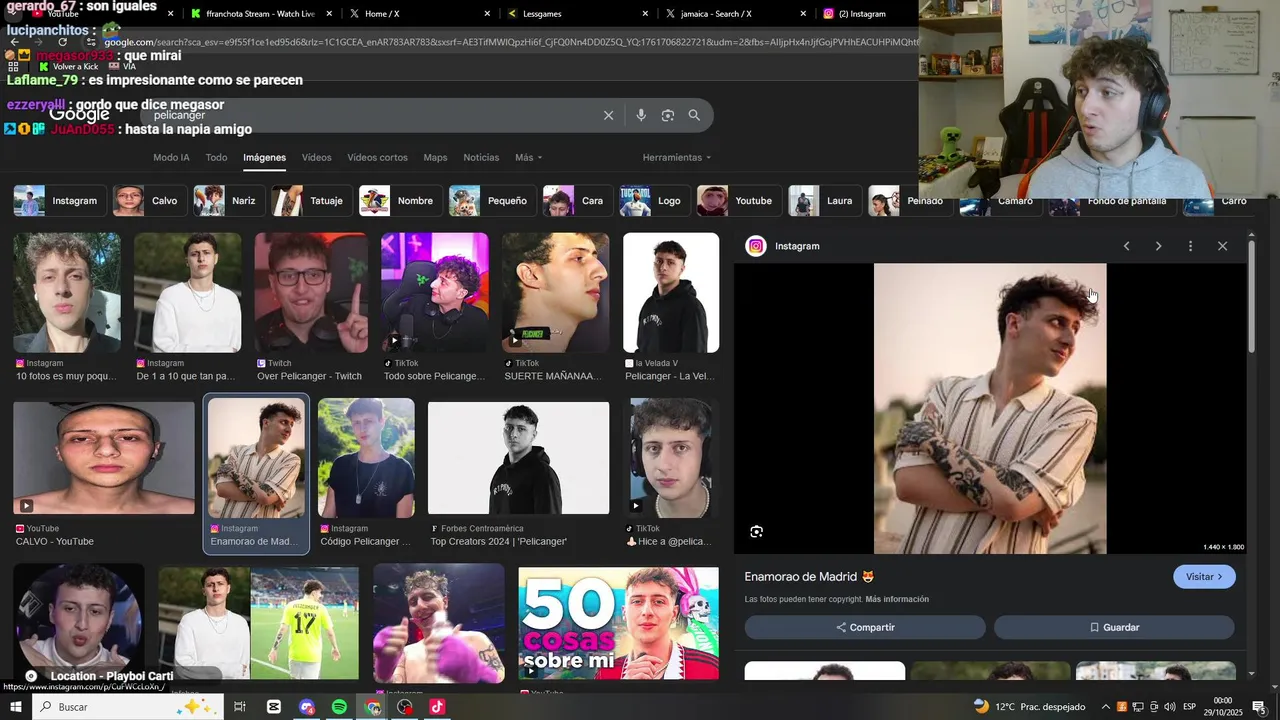Image resolution: width=1280 pixels, height=720 pixels.
Task: Apply the Tatuaje filter chip
Action: click(x=311, y=201)
